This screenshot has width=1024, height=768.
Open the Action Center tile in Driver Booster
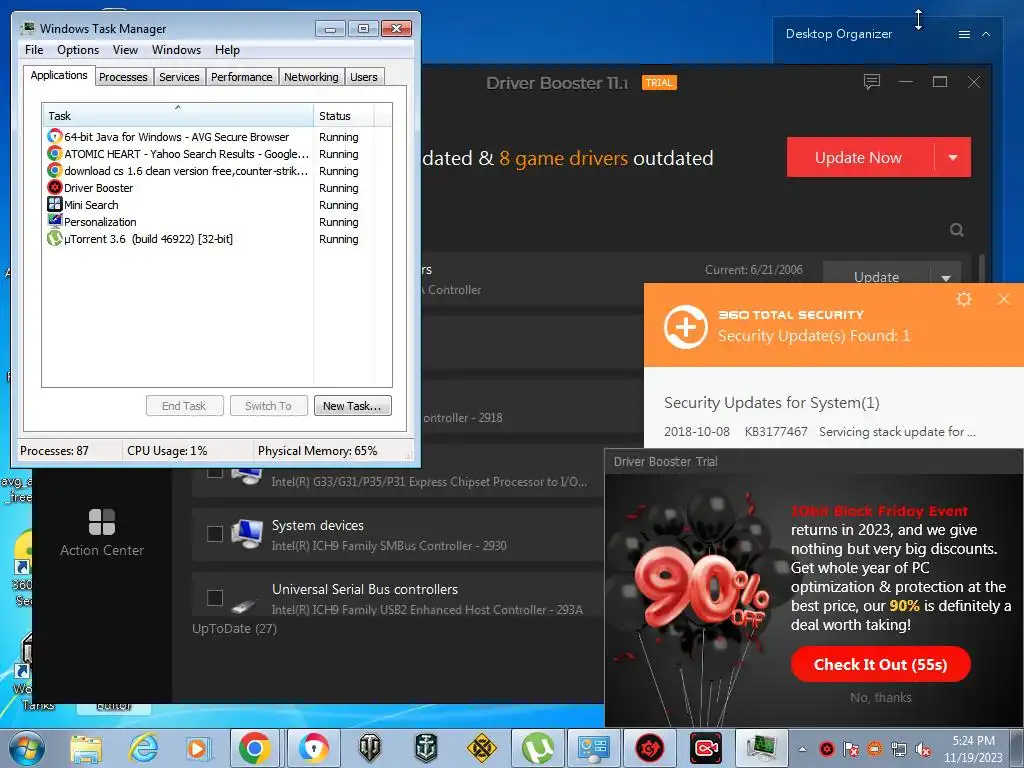pyautogui.click(x=102, y=532)
